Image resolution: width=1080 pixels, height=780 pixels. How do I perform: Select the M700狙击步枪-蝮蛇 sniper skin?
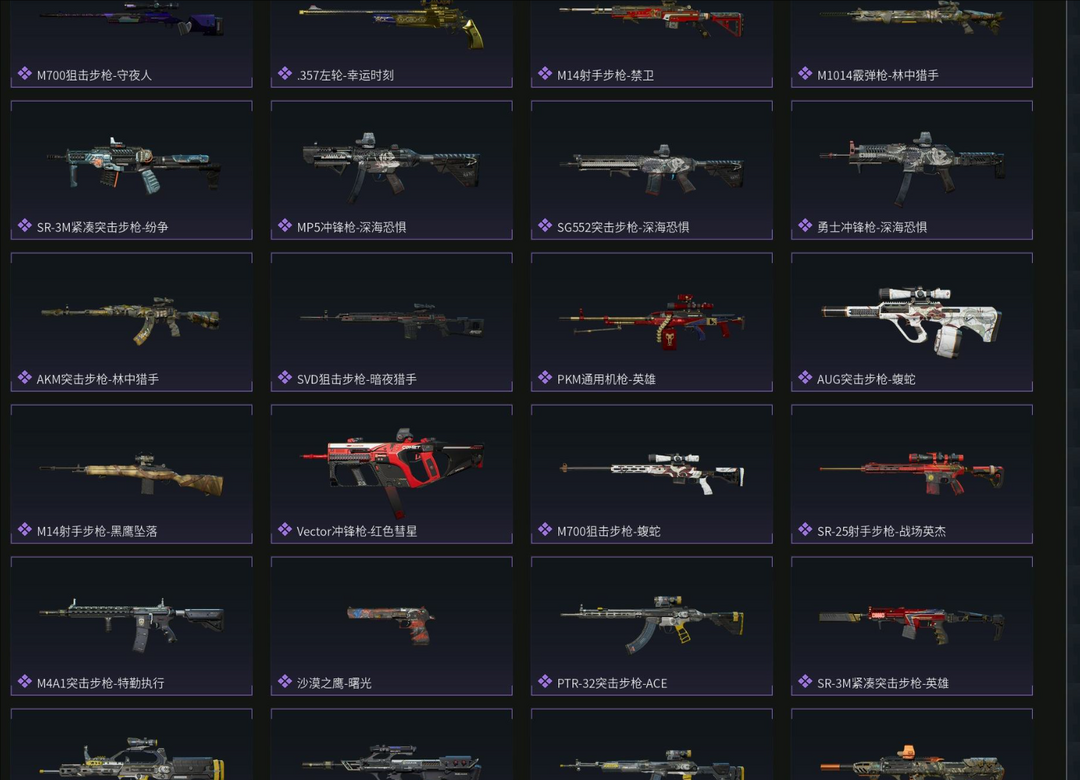click(652, 474)
